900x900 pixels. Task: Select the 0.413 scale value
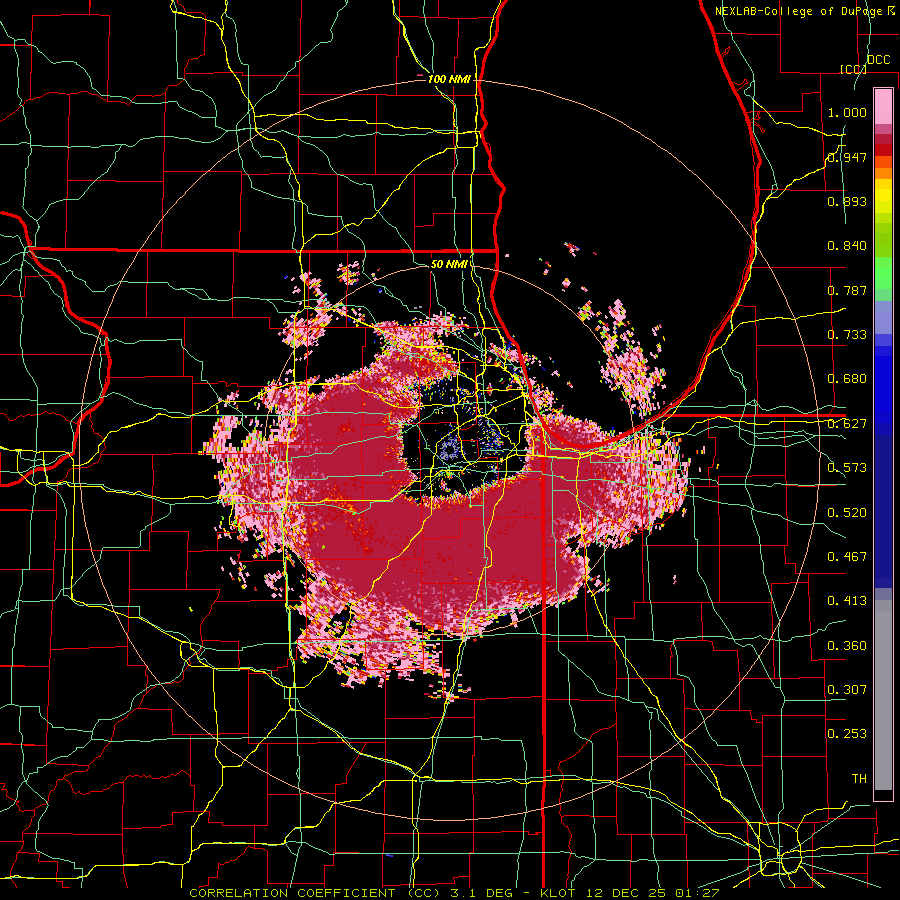coord(847,601)
